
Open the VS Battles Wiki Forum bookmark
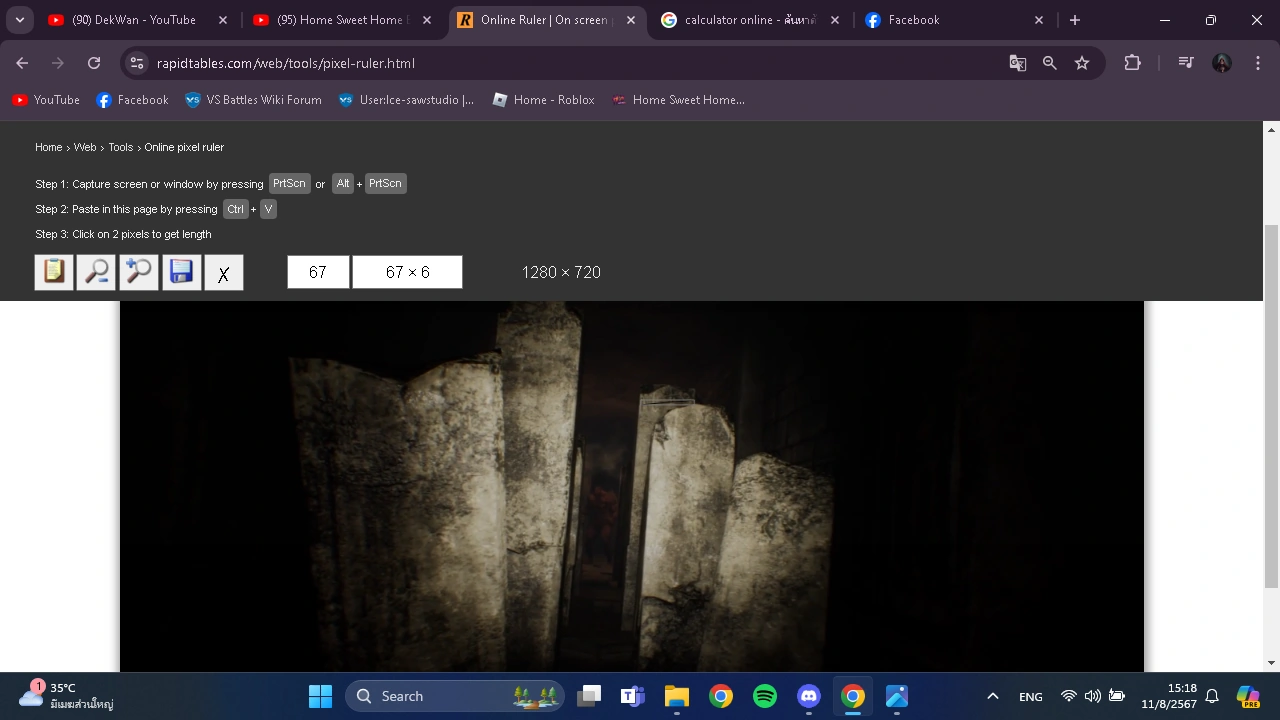(x=253, y=100)
